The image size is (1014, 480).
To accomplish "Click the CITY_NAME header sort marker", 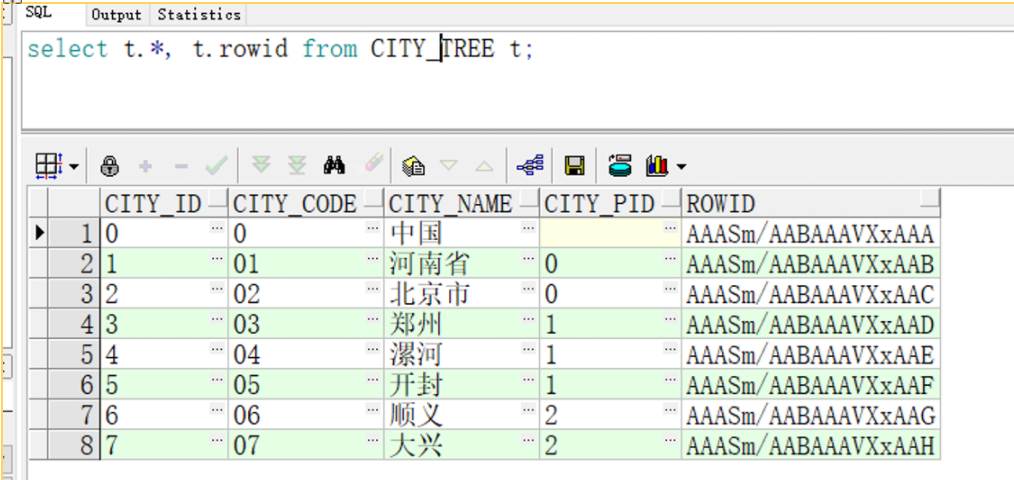I will click(x=529, y=197).
